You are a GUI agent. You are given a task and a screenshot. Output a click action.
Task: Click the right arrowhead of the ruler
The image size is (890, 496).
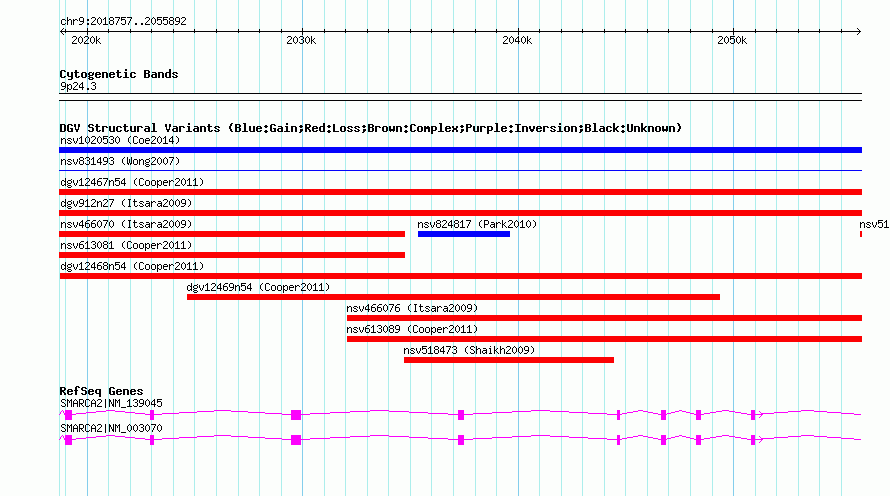pos(858,32)
